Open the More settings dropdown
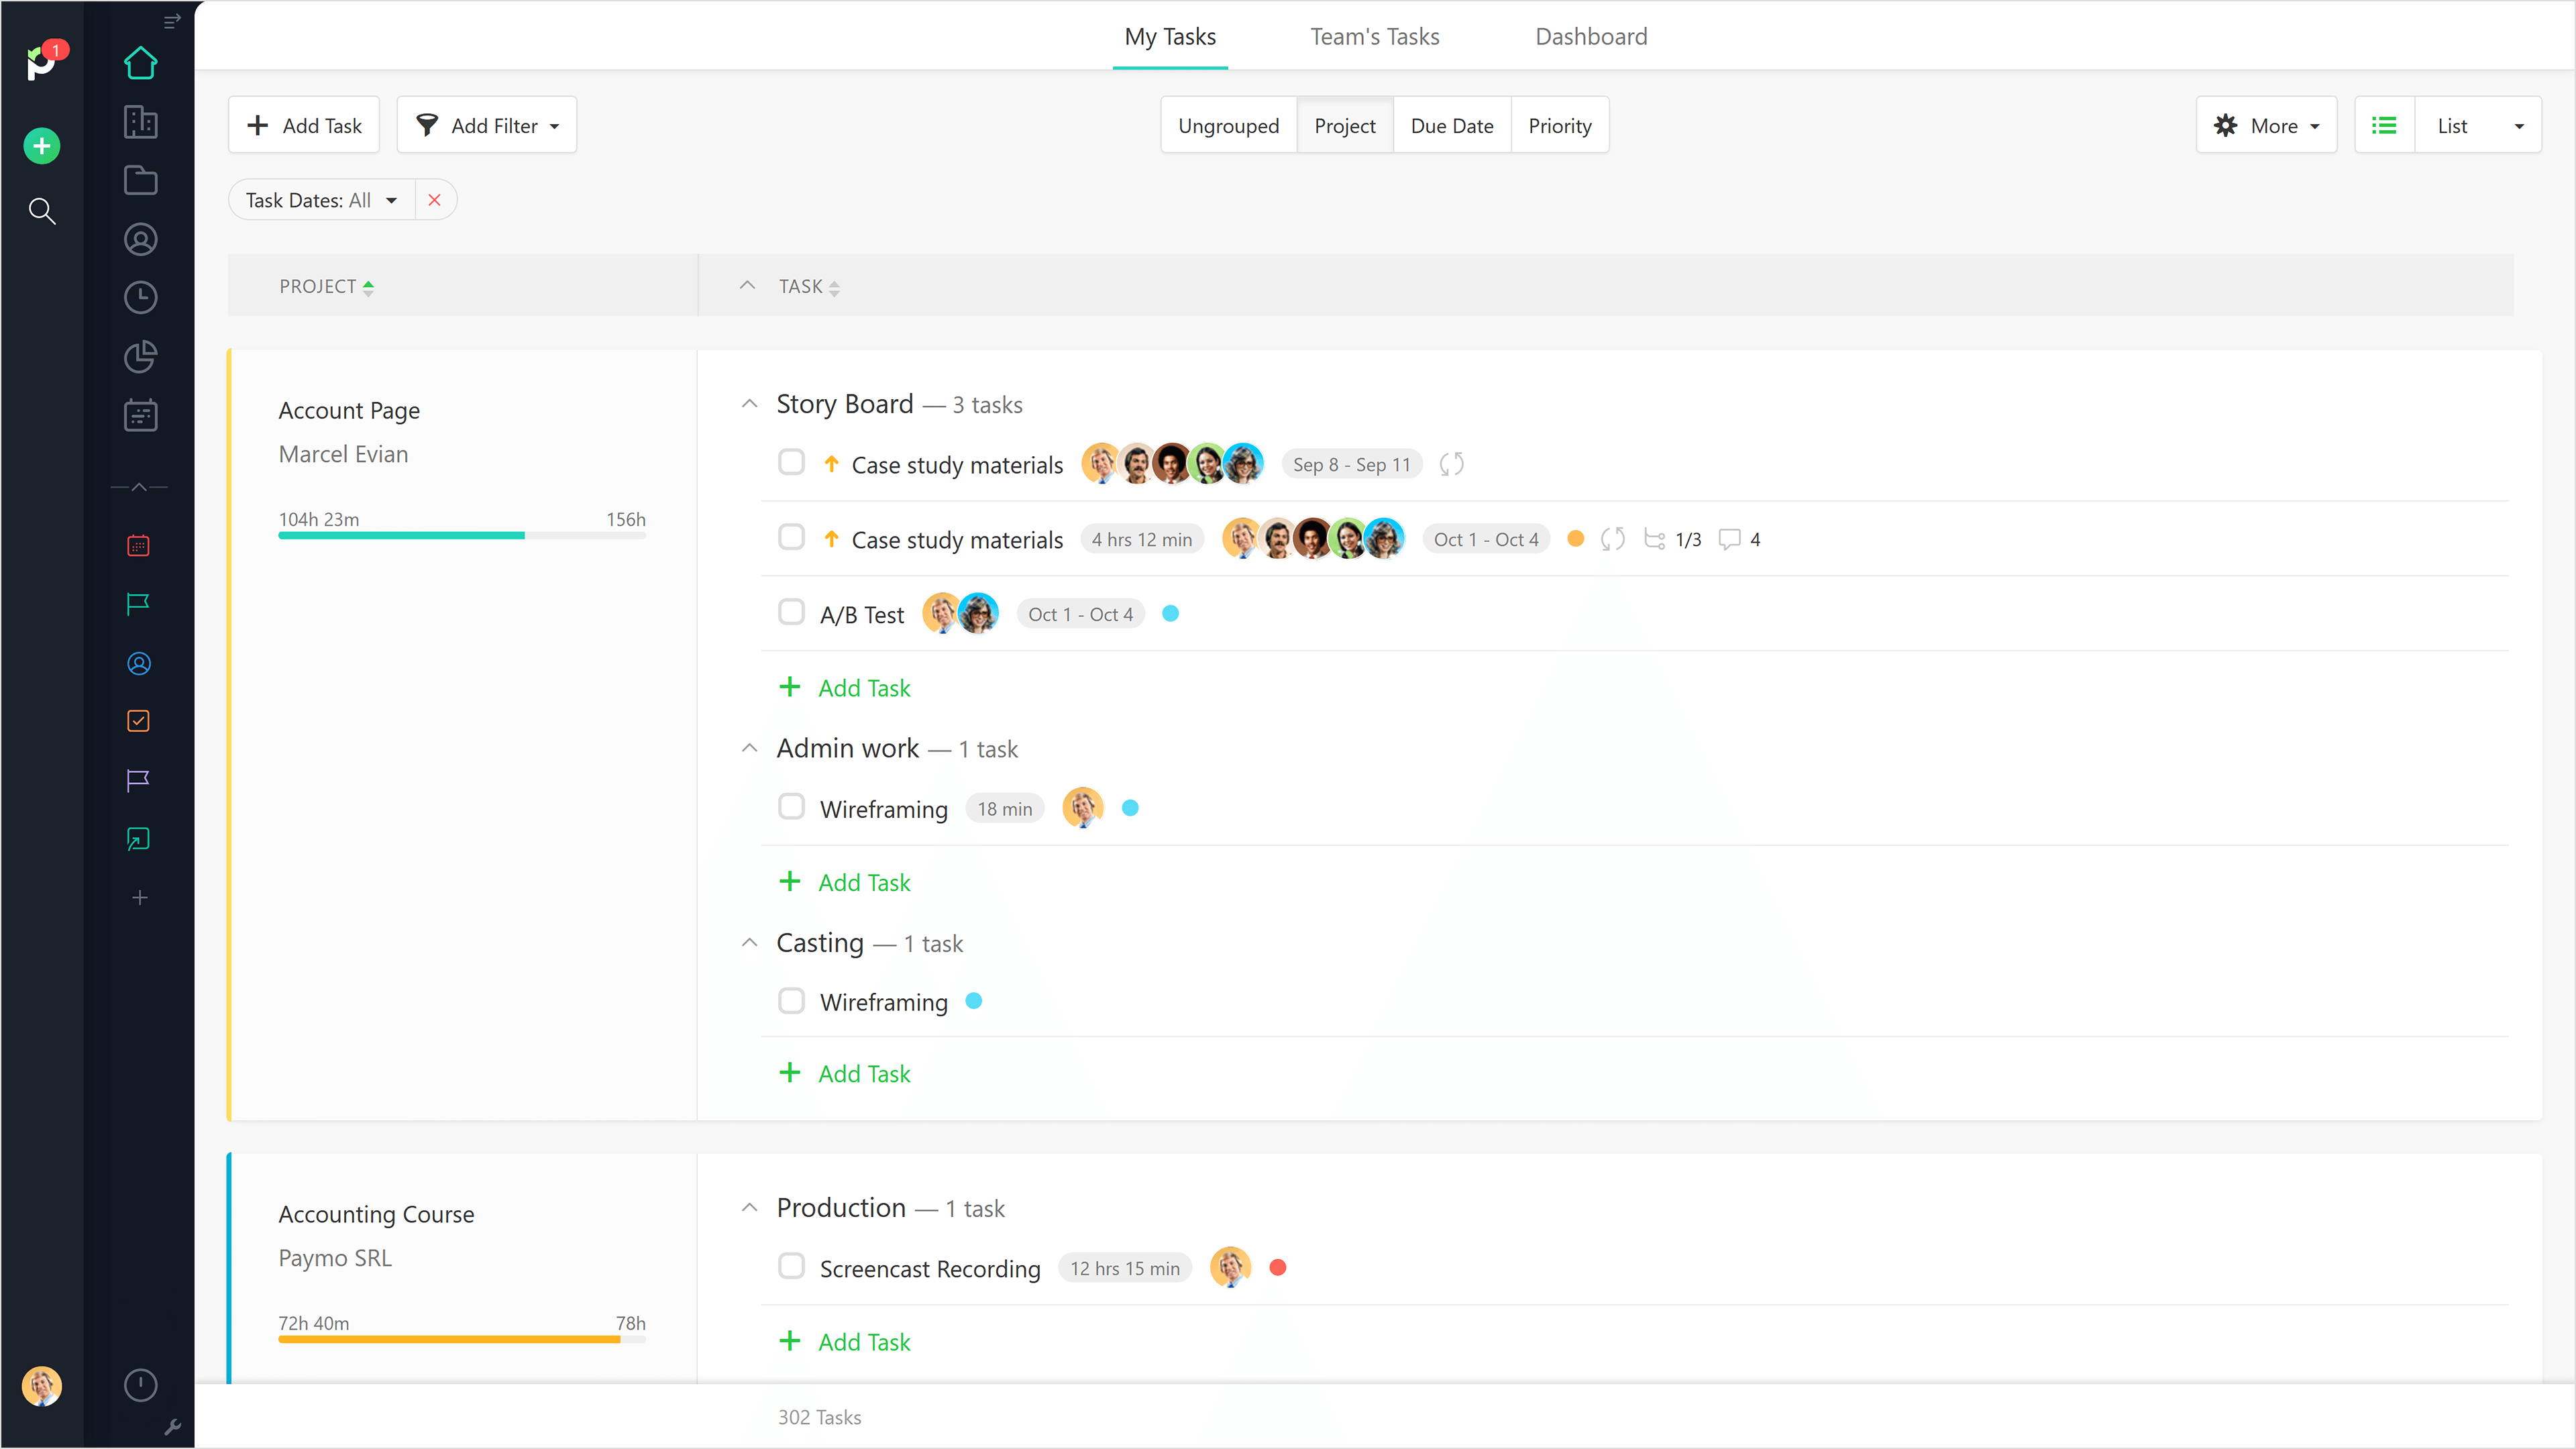Screen dimensions: 2576x1449 click(2266, 125)
